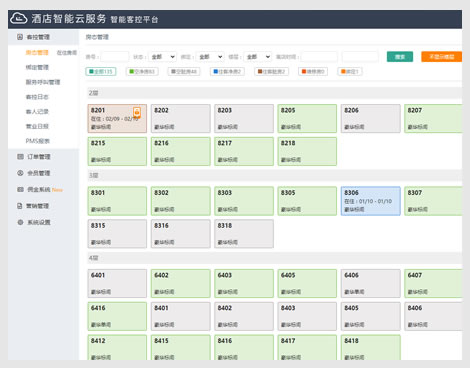Toggle the 空脏房48 filter chip
The image size is (470, 368).
click(184, 71)
